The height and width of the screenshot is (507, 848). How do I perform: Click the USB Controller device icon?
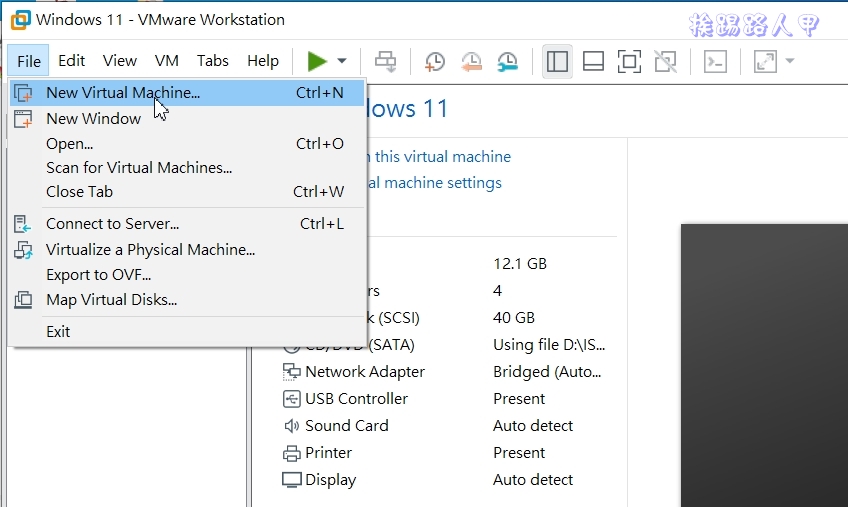tap(292, 399)
